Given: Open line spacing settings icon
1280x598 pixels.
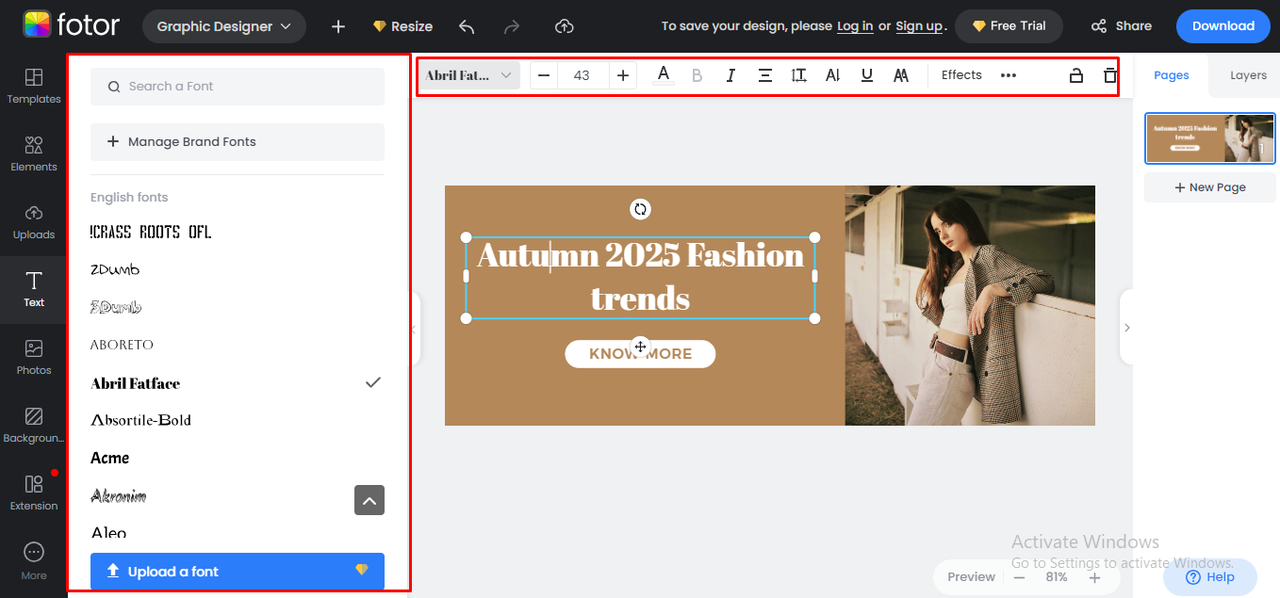Looking at the screenshot, I should 799,75.
